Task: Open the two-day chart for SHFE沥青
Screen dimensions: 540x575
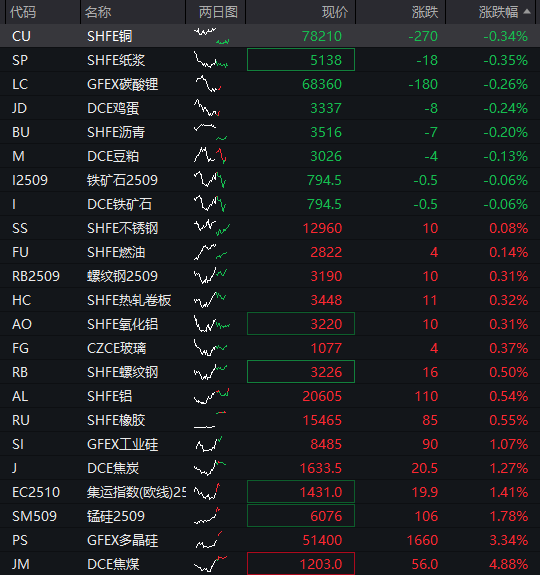Action: (210, 132)
